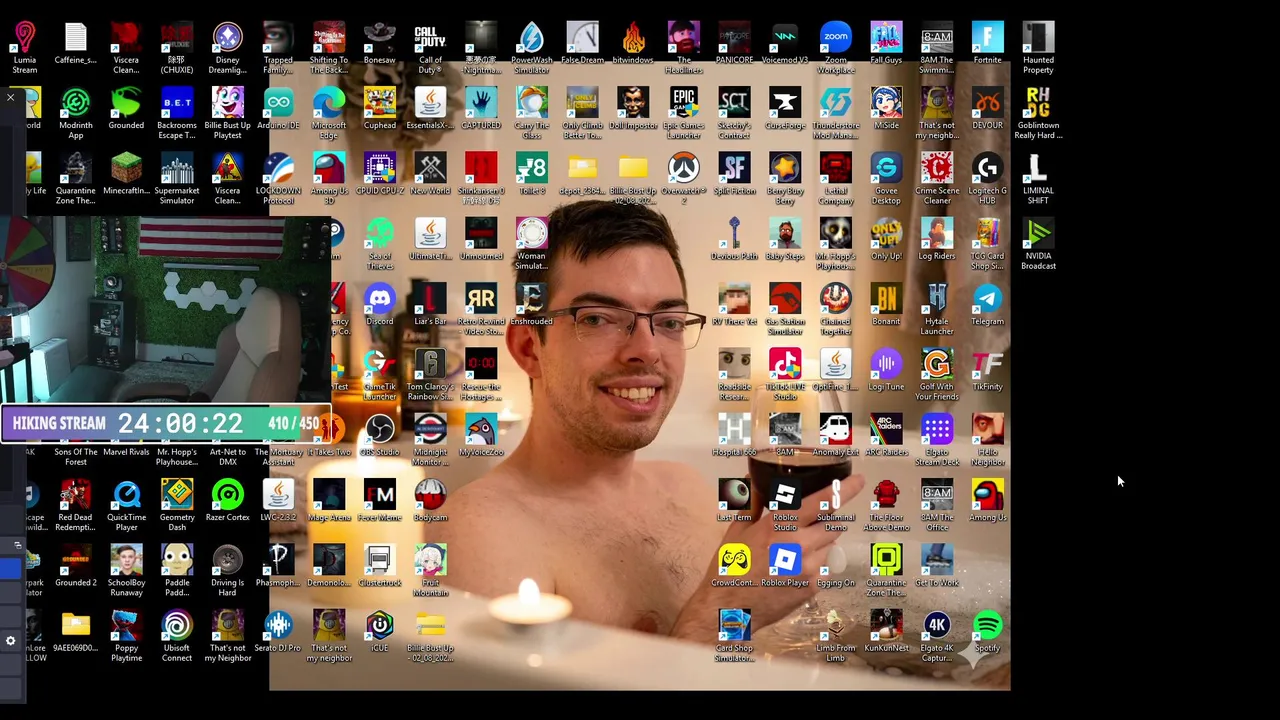Image resolution: width=1280 pixels, height=720 pixels.
Task: Open the Hytale Launcher shortcut
Action: click(937, 310)
